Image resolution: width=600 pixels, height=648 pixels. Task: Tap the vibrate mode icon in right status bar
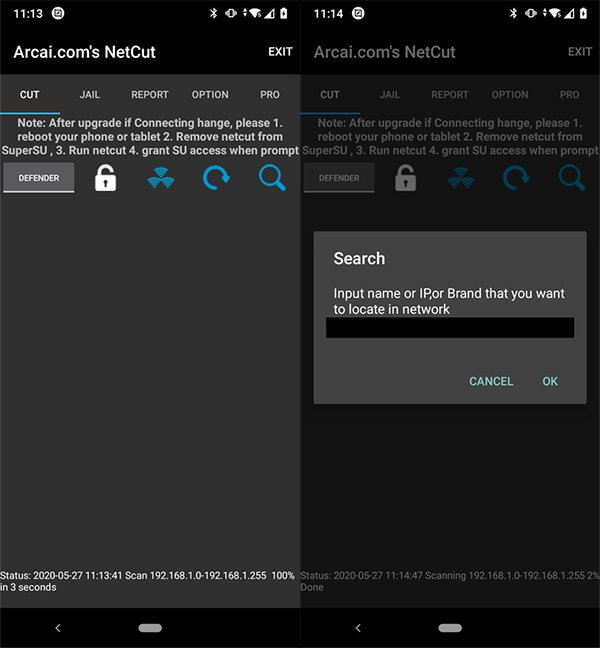point(531,13)
